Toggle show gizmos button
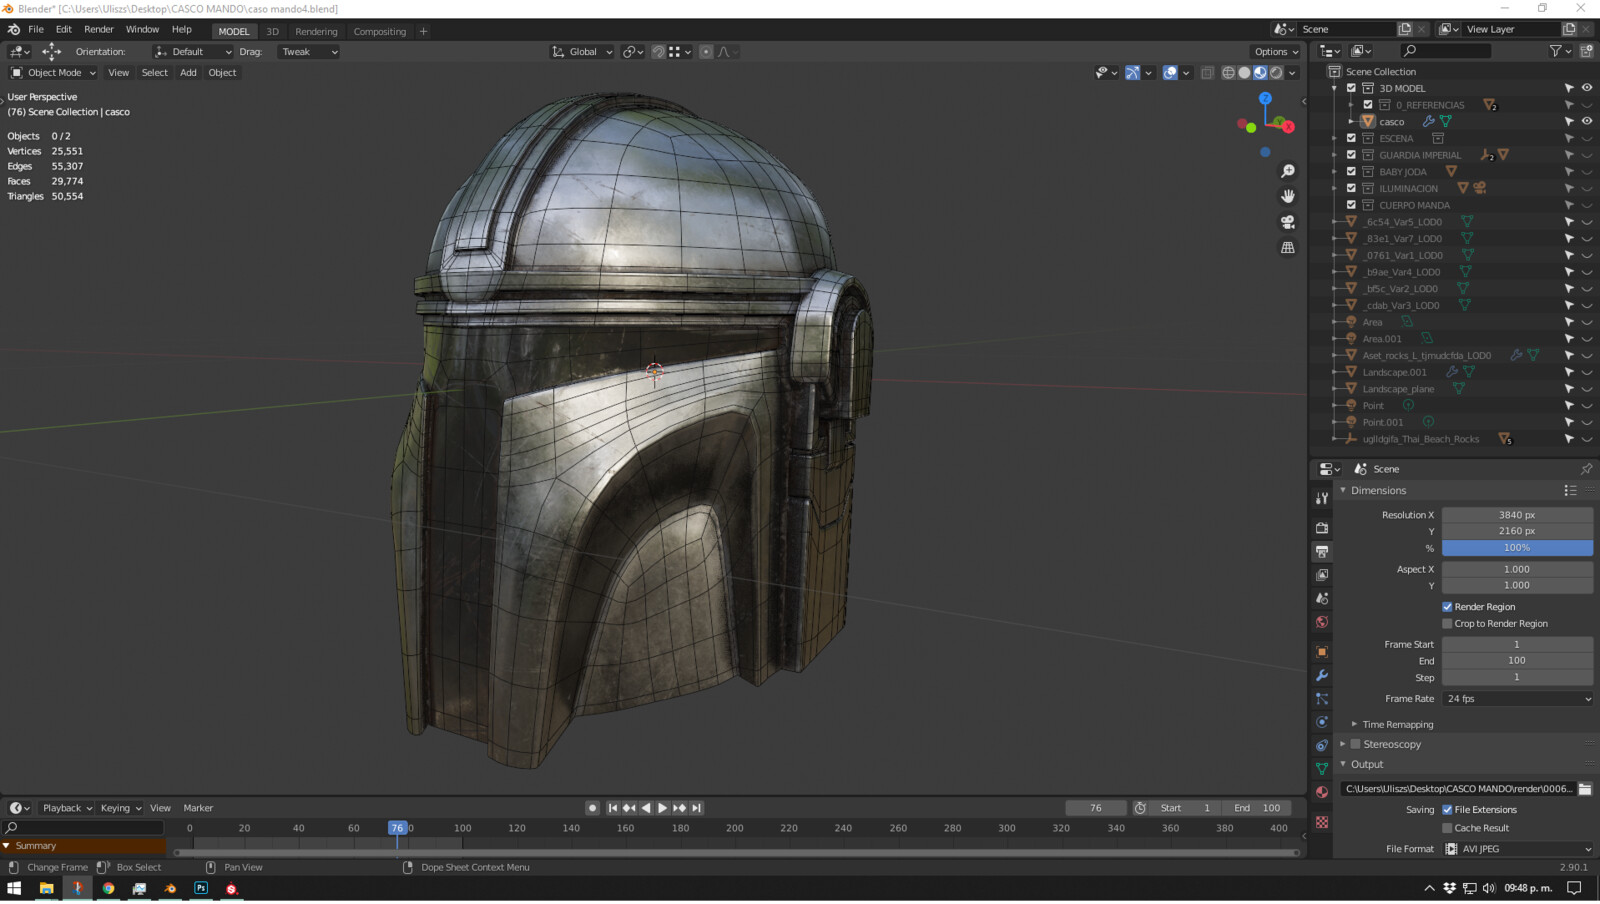Screen dimensions: 1600x904 tap(1132, 73)
